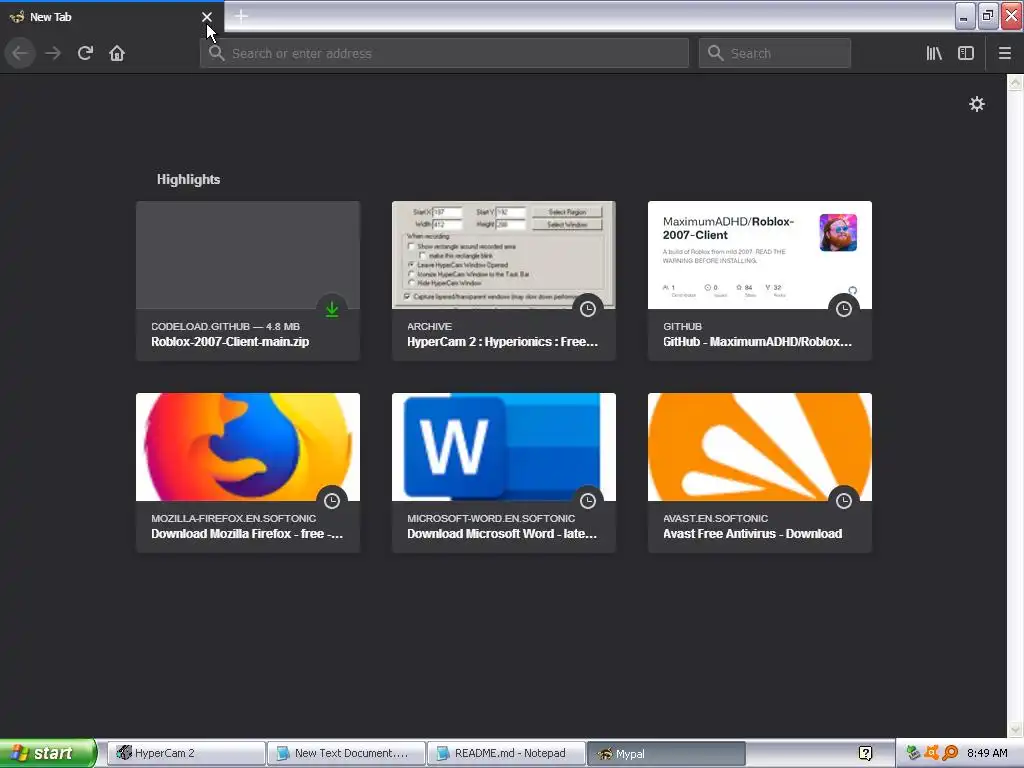This screenshot has width=1024, height=768.
Task: Open GitHub MaximumADHD/Roblox highlight card
Action: pos(760,281)
